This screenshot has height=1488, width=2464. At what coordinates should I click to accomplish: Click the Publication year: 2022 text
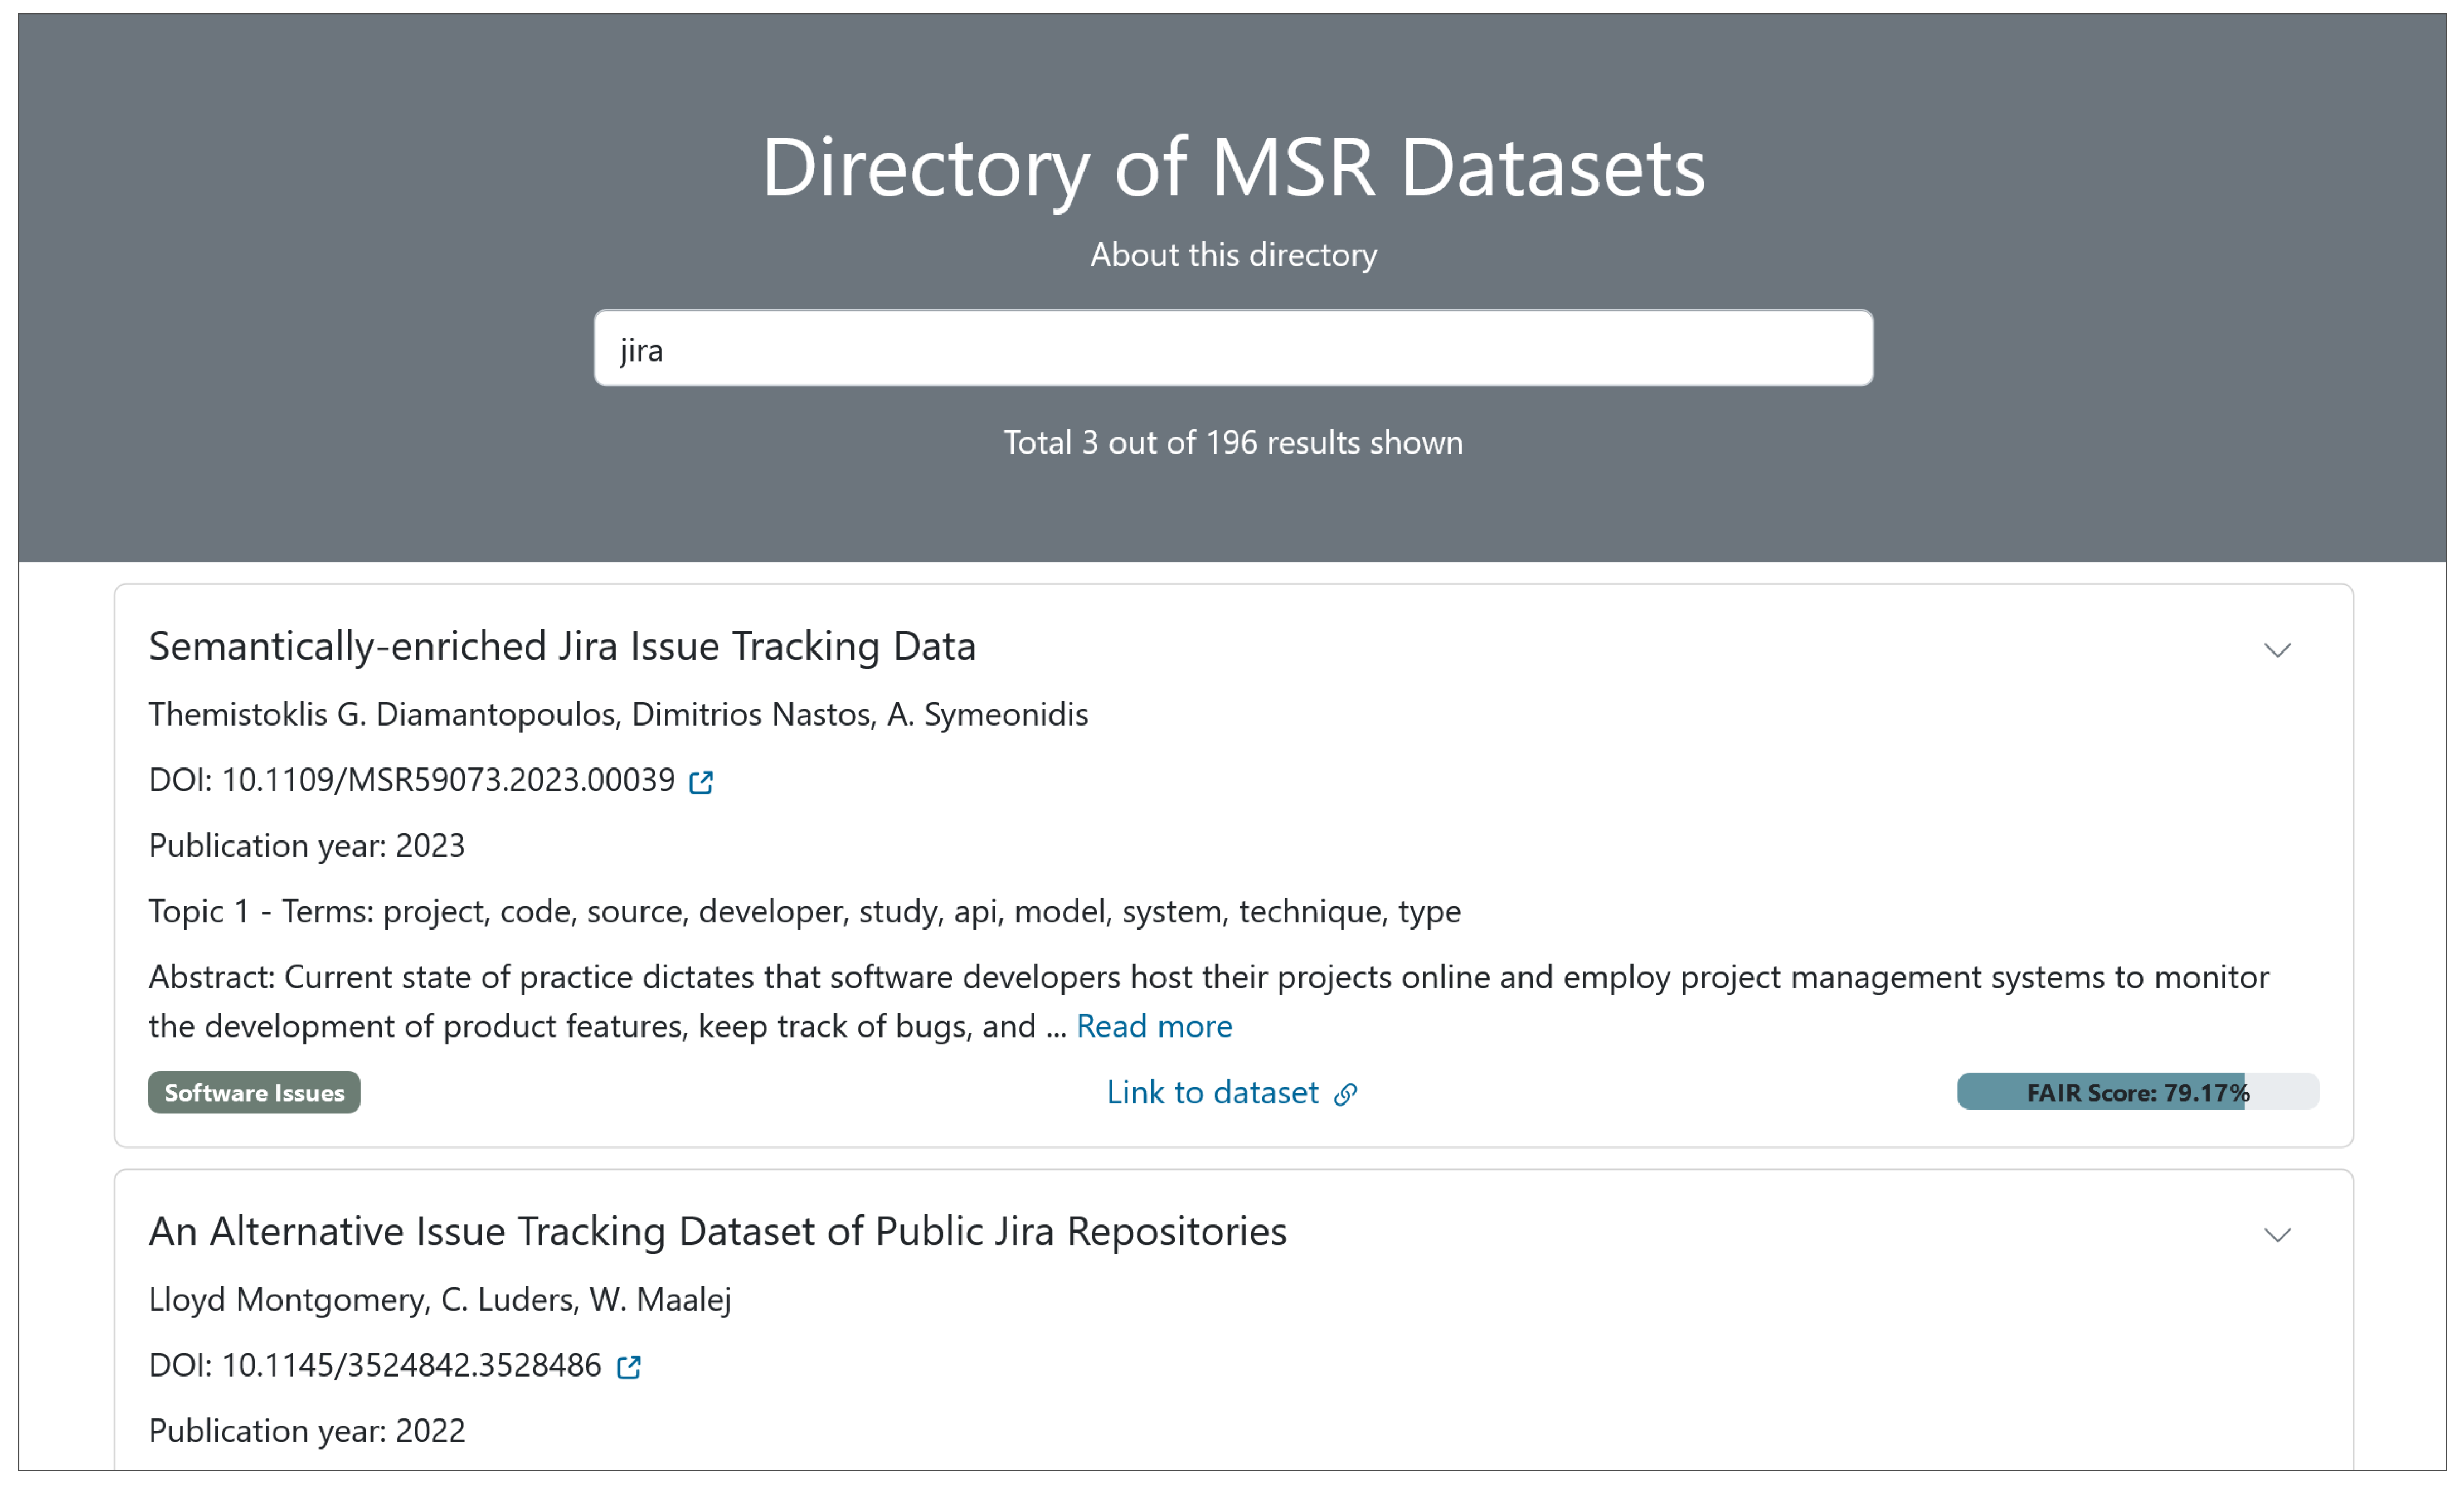(307, 1430)
